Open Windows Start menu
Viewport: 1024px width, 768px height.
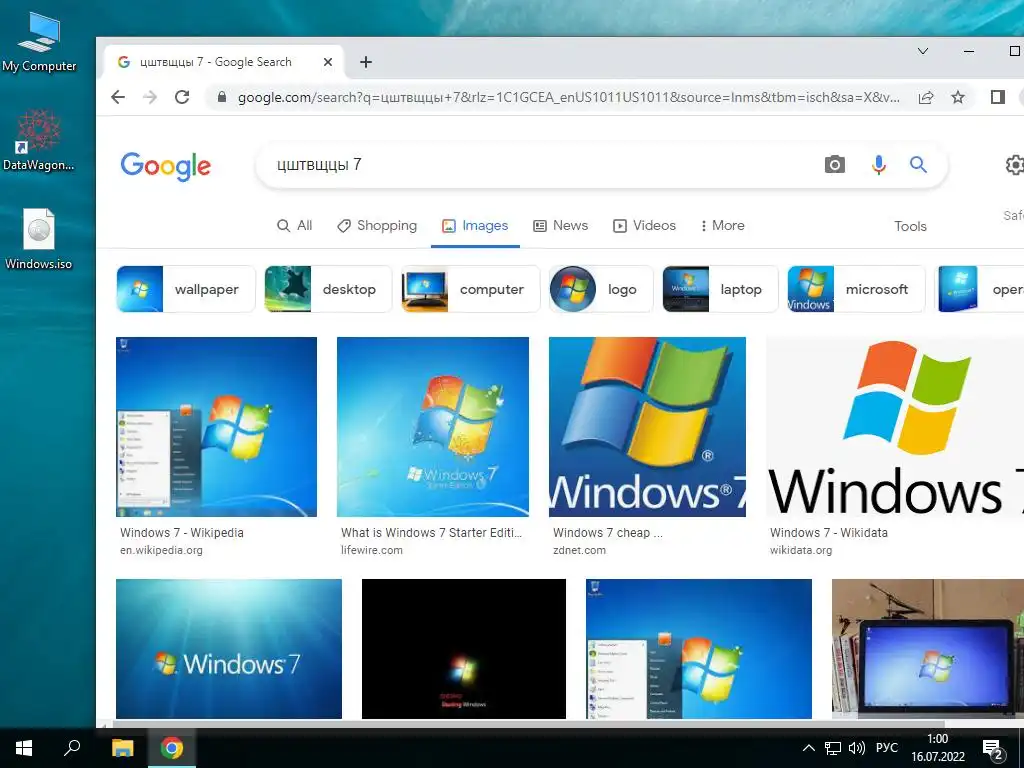tap(24, 748)
